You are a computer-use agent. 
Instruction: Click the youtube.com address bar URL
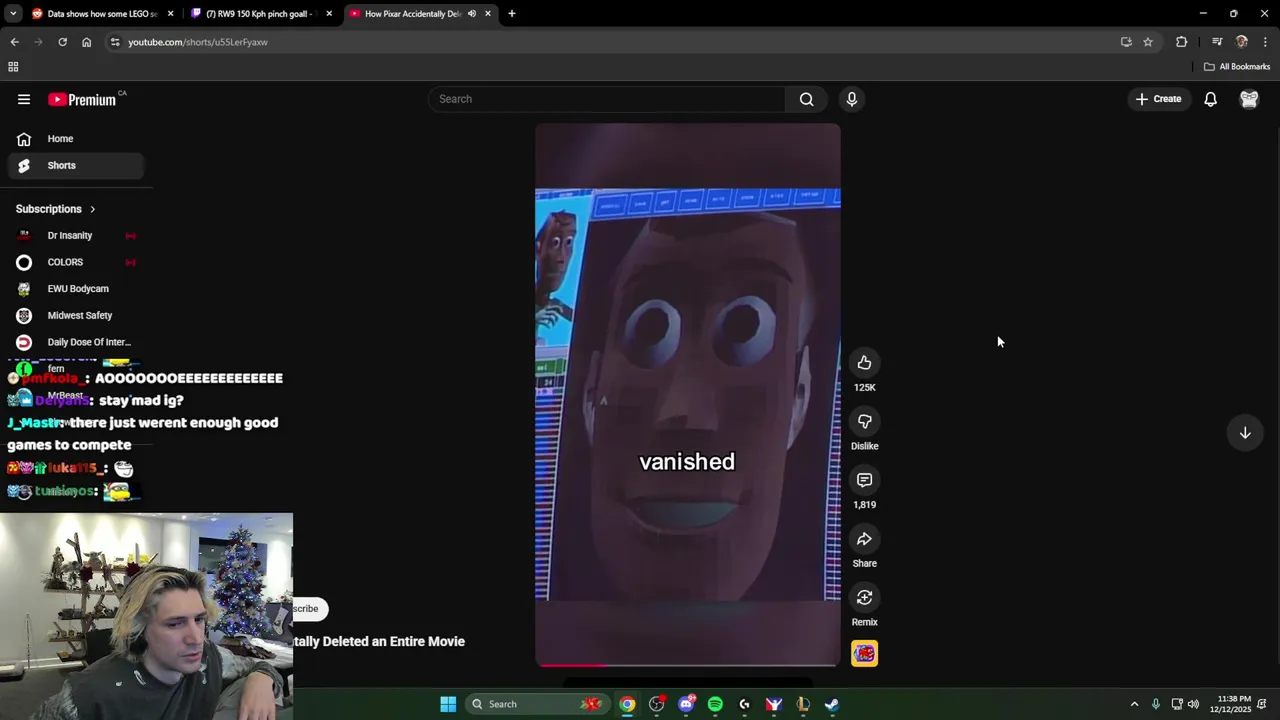[x=198, y=42]
